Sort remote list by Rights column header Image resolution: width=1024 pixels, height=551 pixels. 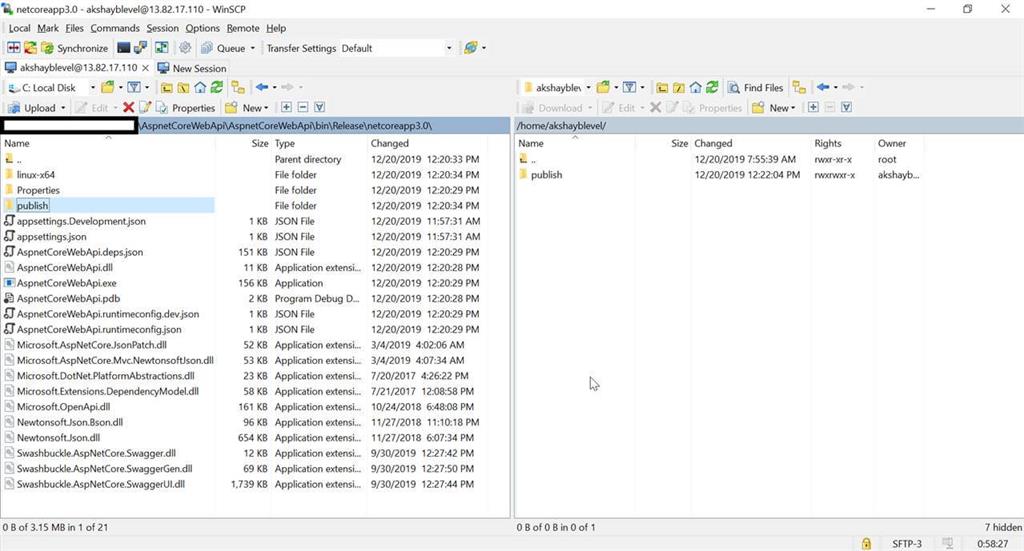828,144
